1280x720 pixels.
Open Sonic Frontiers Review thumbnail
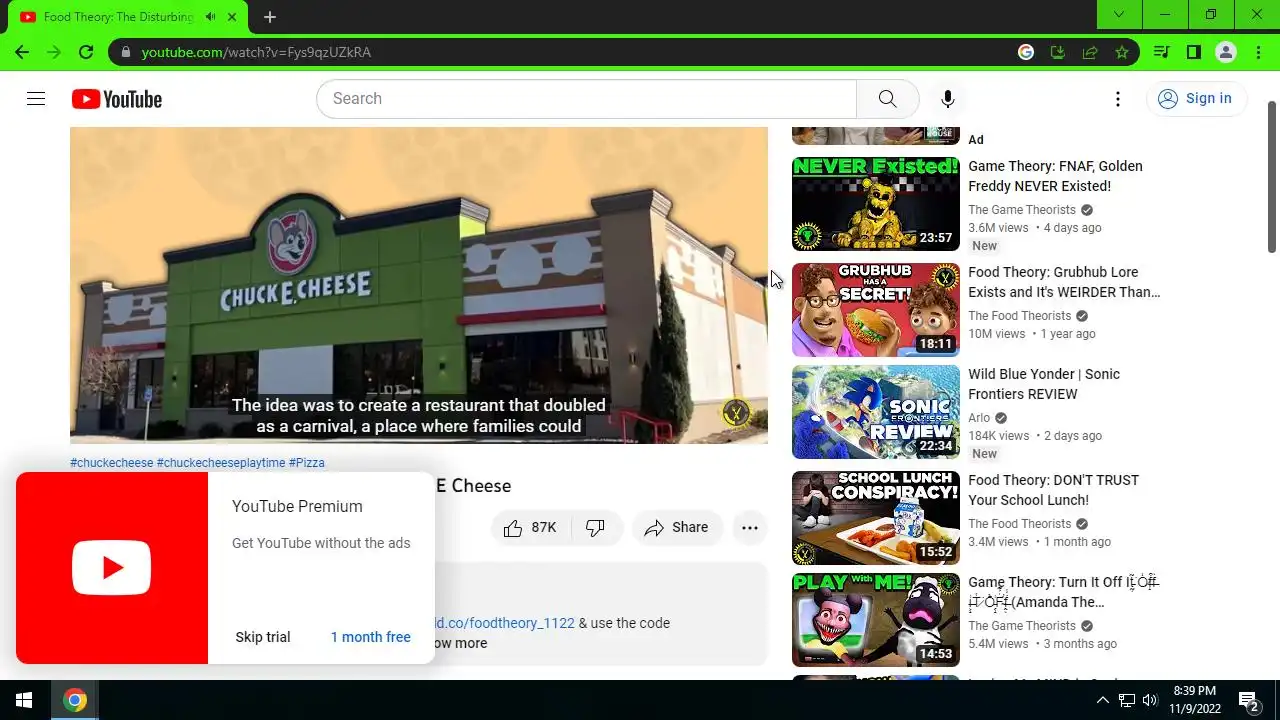tap(876, 412)
